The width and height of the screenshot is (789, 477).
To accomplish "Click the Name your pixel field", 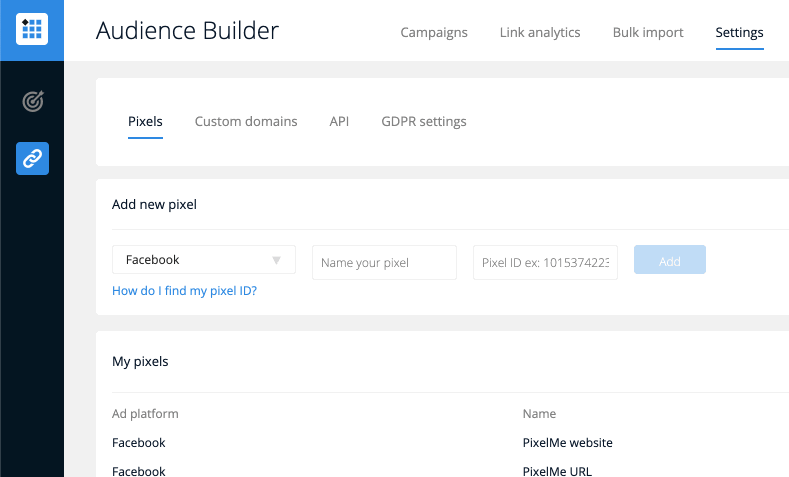I will pyautogui.click(x=384, y=263).
